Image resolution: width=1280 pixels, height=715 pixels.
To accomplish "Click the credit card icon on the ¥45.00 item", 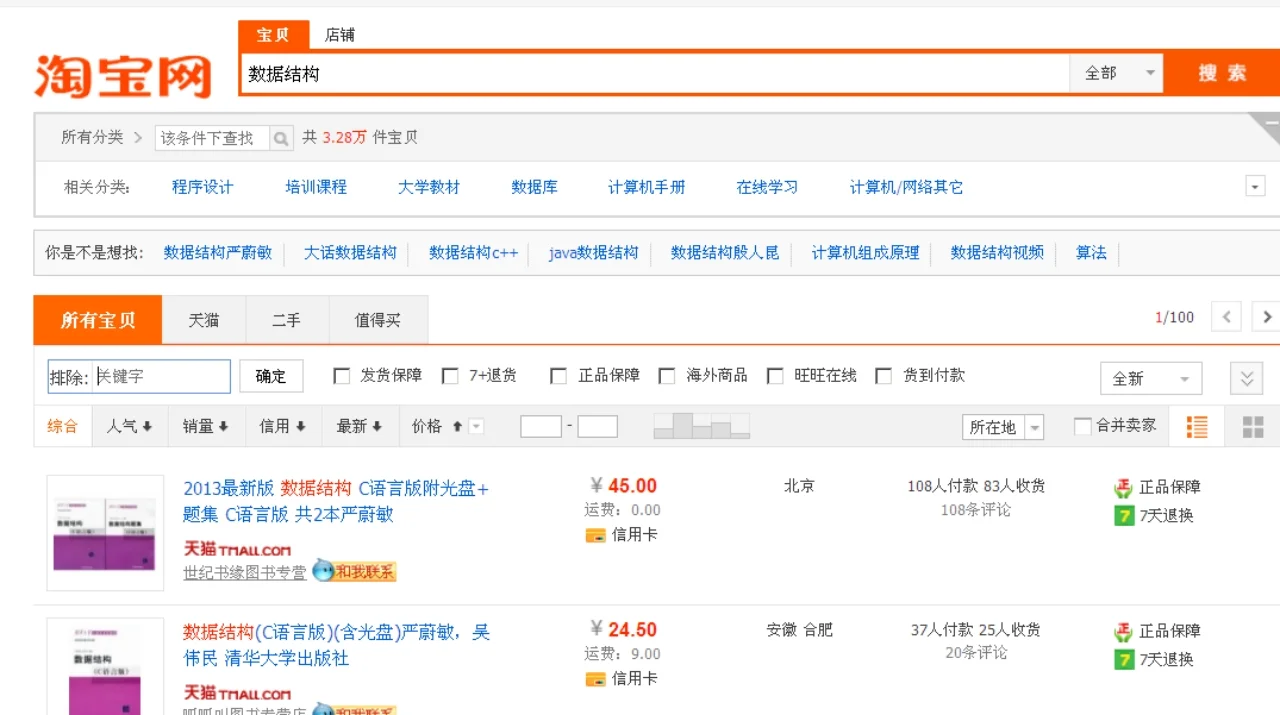I will (x=595, y=535).
